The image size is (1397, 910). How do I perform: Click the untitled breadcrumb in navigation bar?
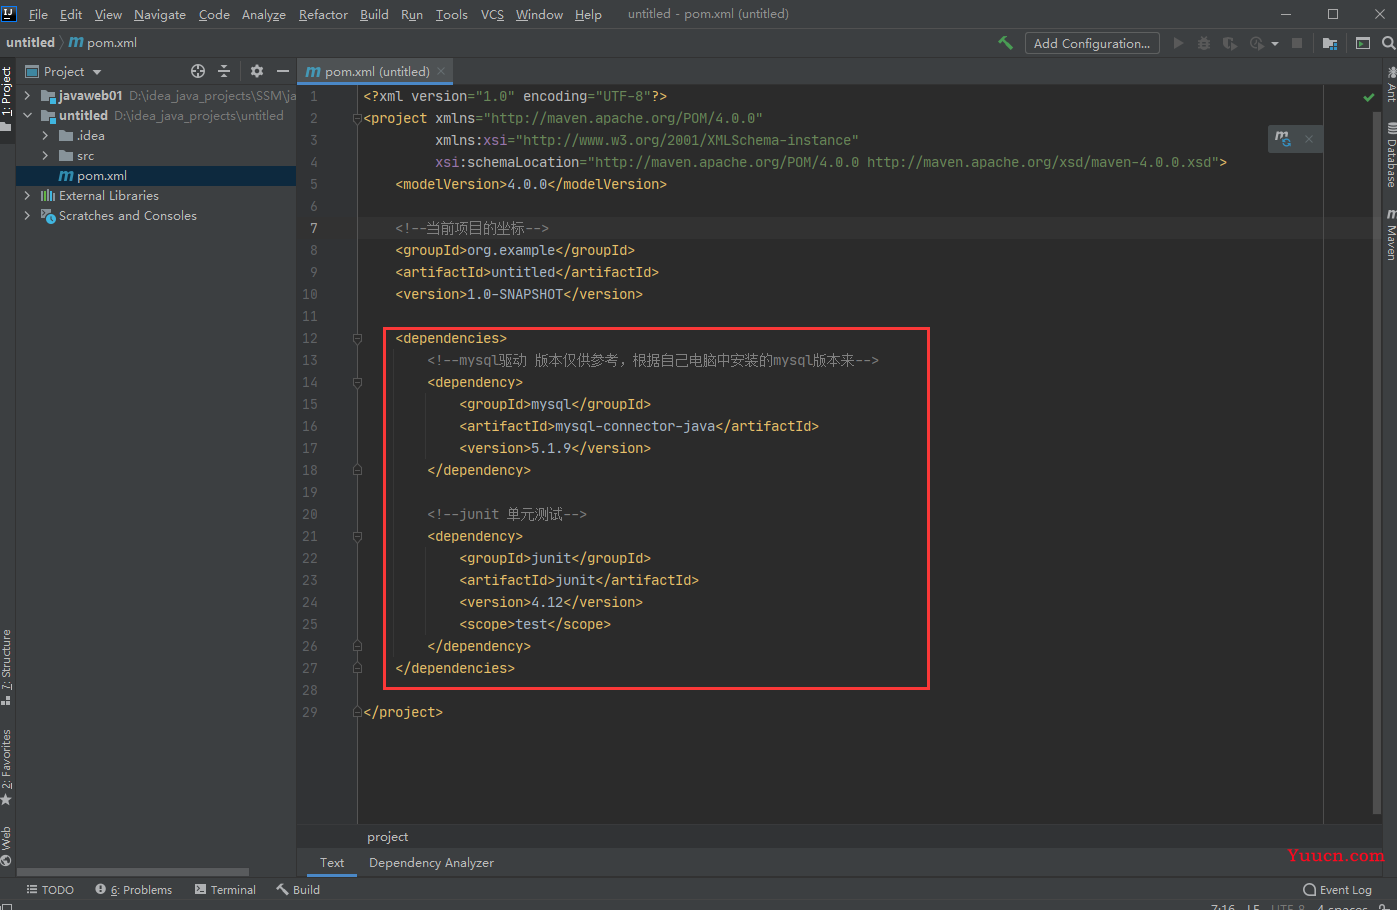pos(30,42)
